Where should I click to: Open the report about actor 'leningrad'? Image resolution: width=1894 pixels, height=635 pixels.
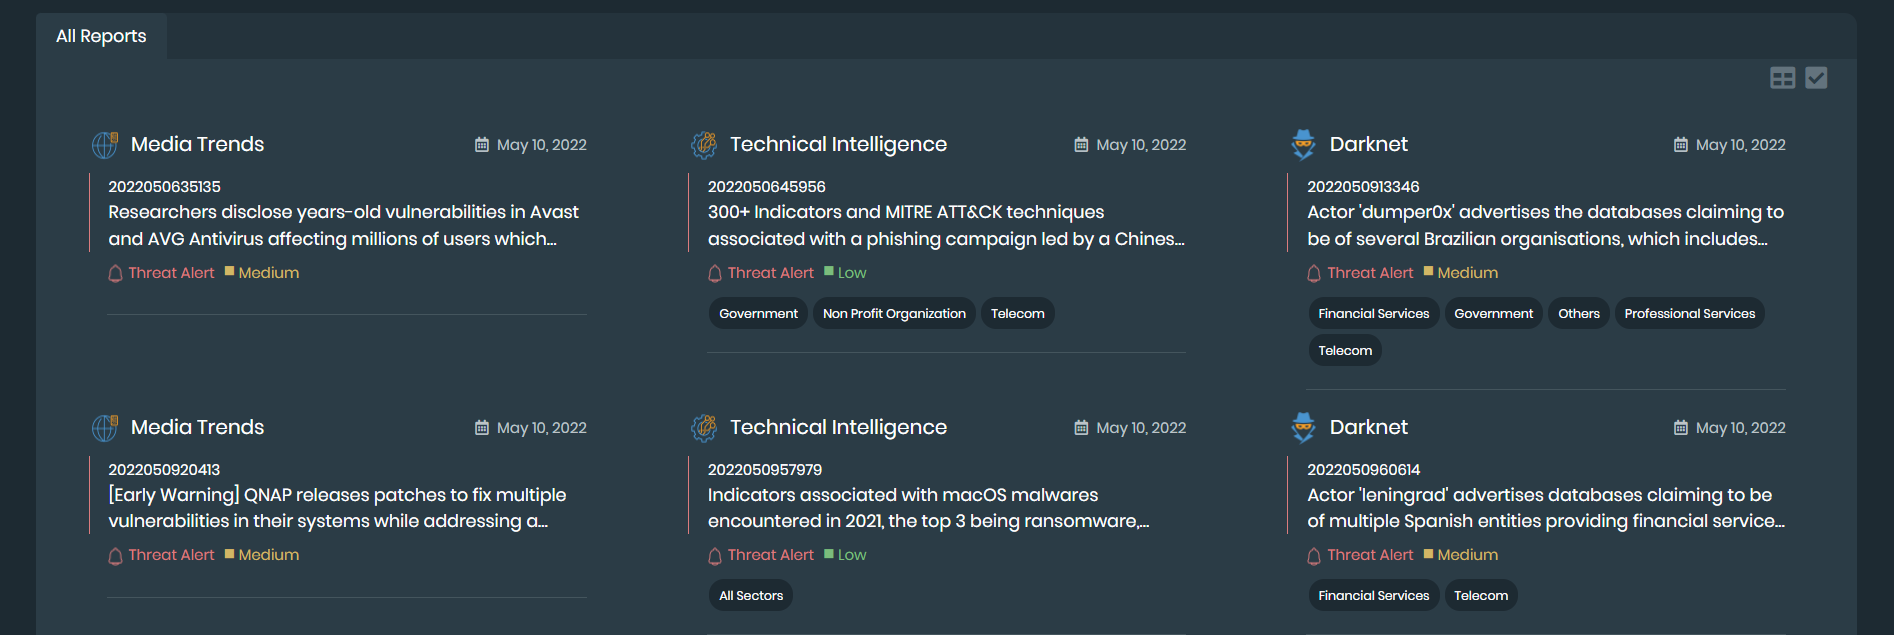(1545, 508)
